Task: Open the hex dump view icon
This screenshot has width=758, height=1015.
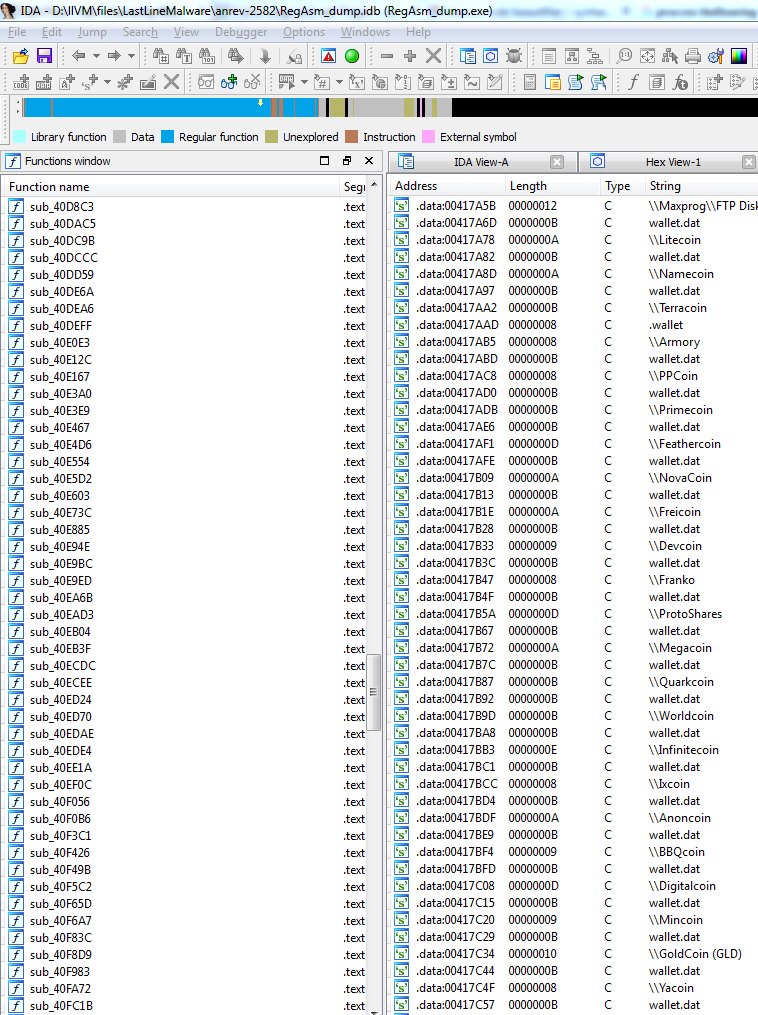Action: pos(491,56)
